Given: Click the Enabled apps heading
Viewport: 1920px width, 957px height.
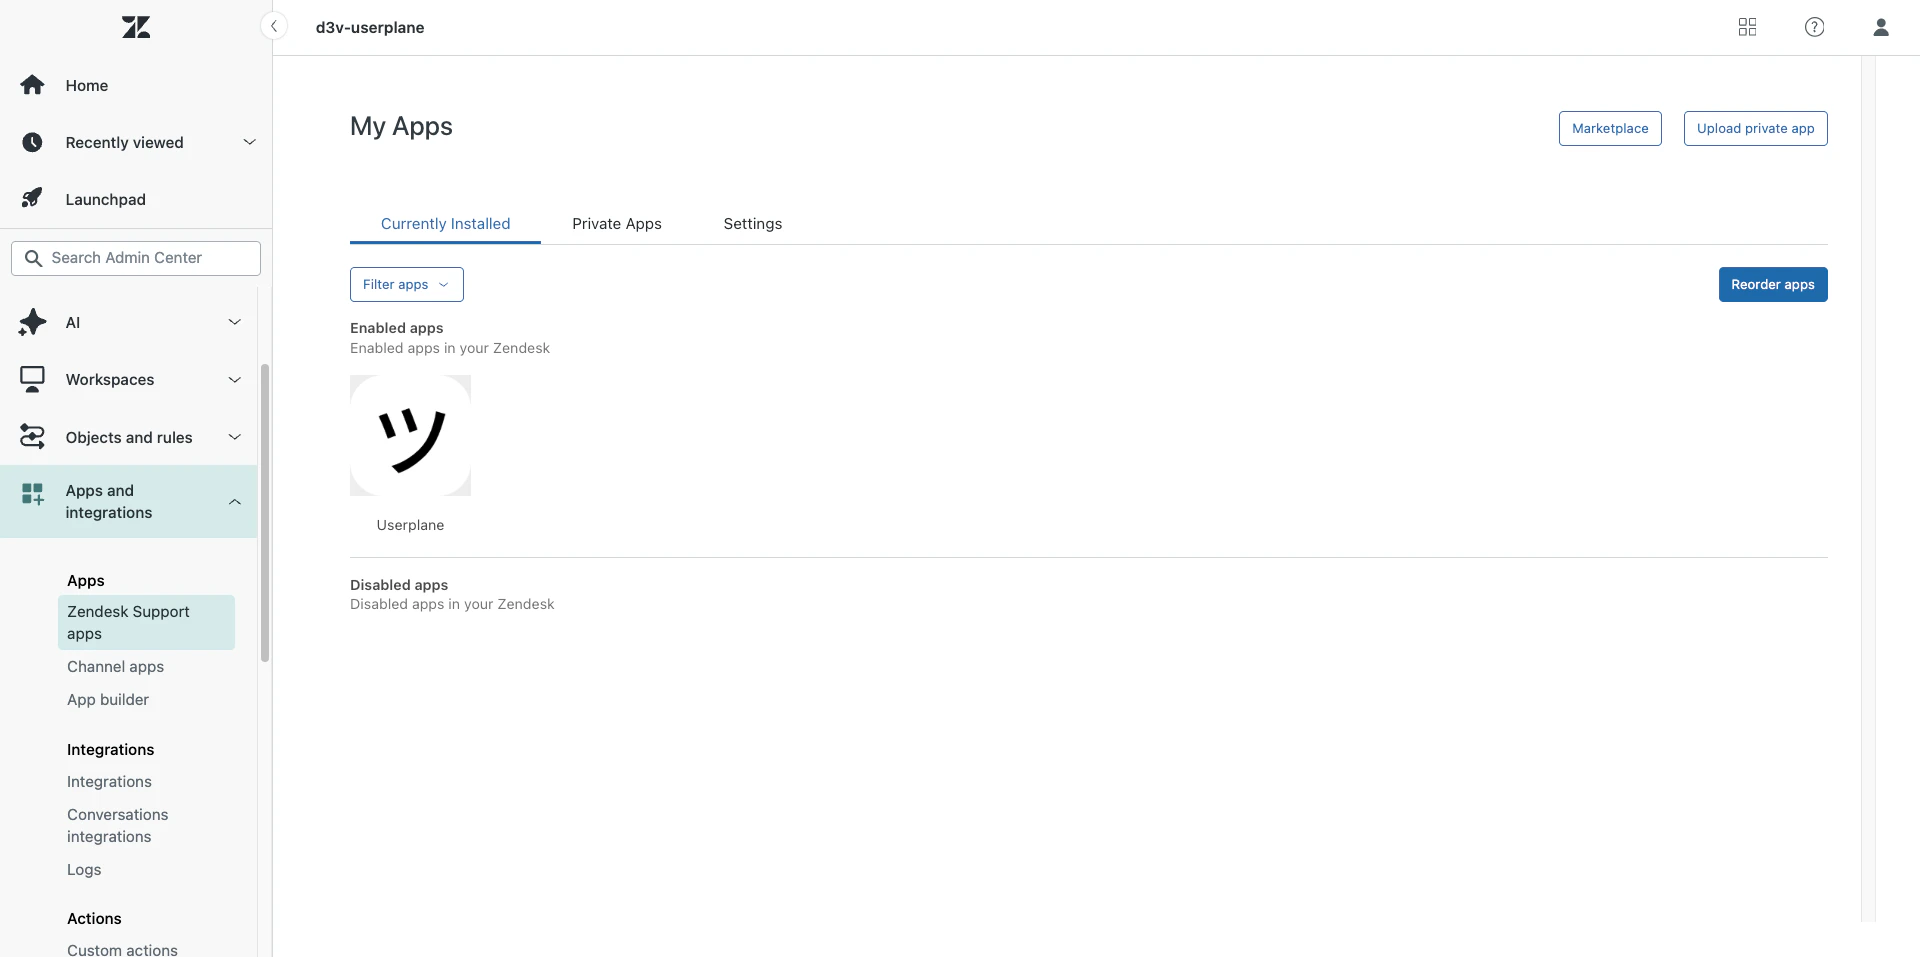Looking at the screenshot, I should [x=396, y=328].
